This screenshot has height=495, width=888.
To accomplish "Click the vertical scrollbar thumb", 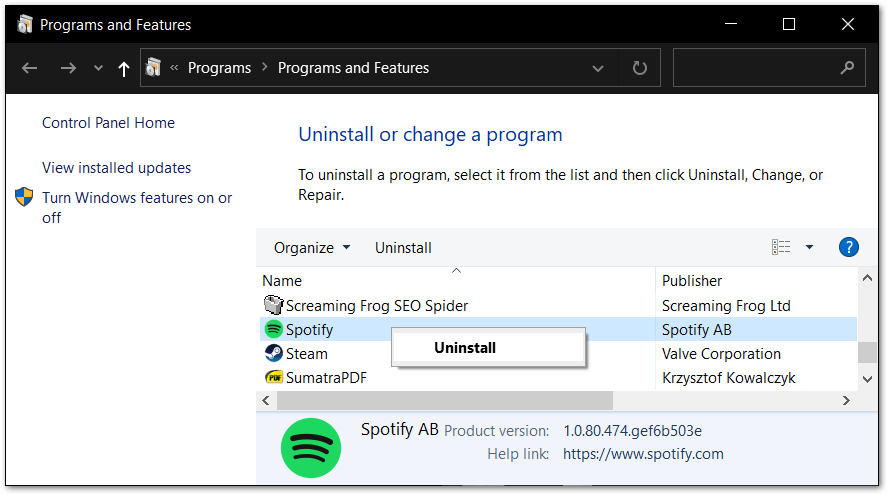I will tap(867, 352).
